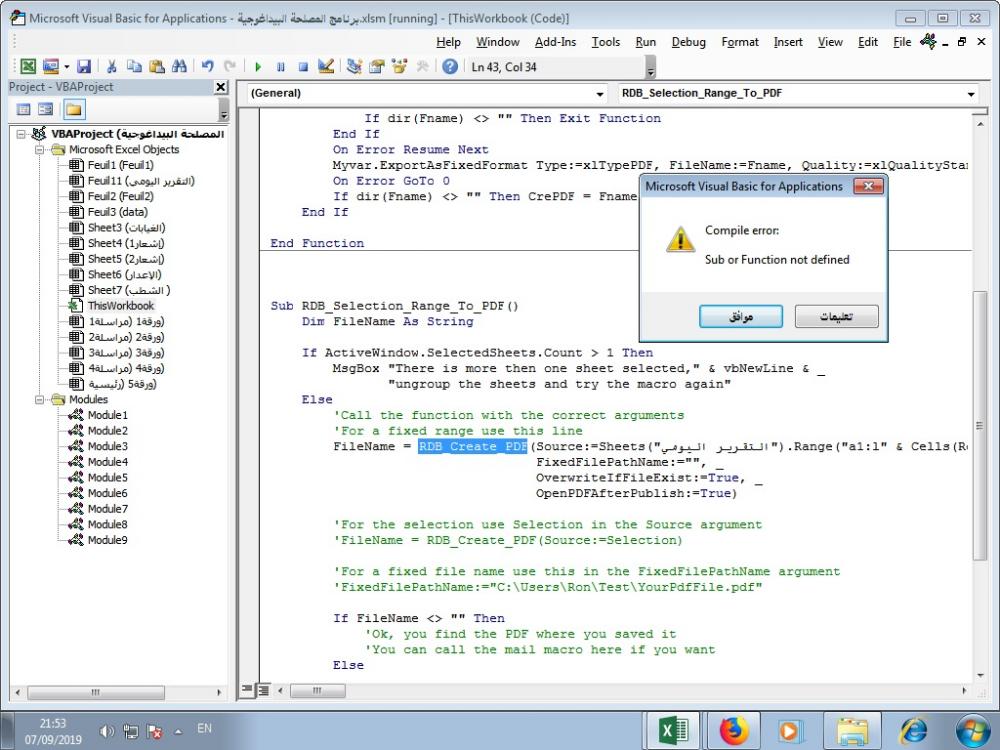Image resolution: width=1000 pixels, height=750 pixels.
Task: Click the تعليمات Help button in error dialog
Action: tap(836, 316)
